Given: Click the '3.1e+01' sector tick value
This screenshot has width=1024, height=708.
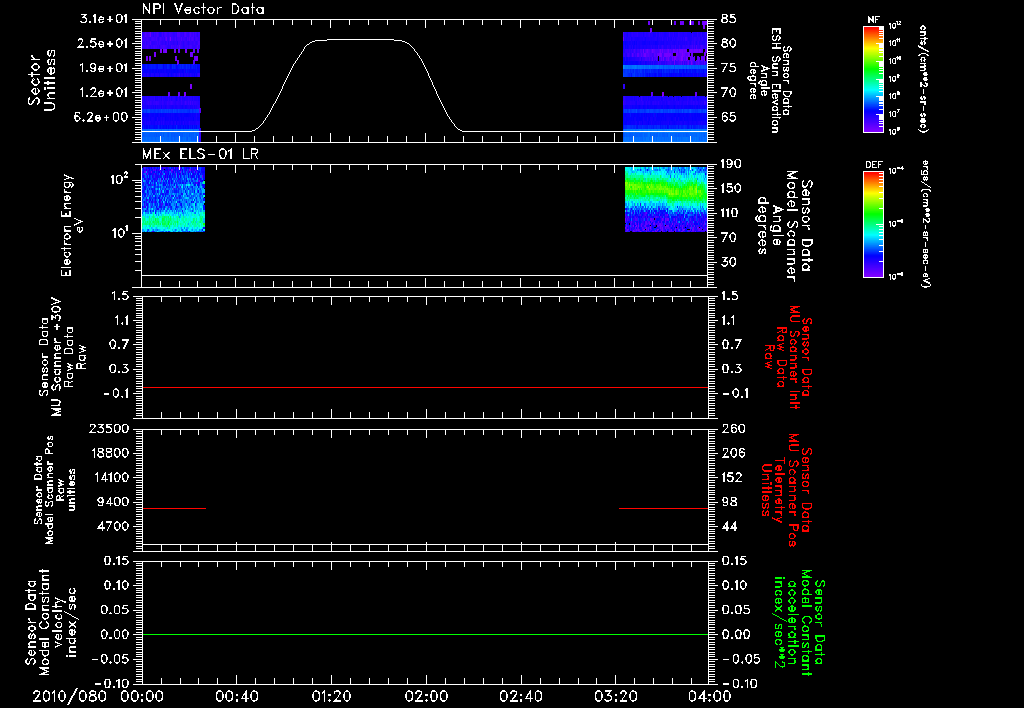Looking at the screenshot, I should (x=103, y=19).
